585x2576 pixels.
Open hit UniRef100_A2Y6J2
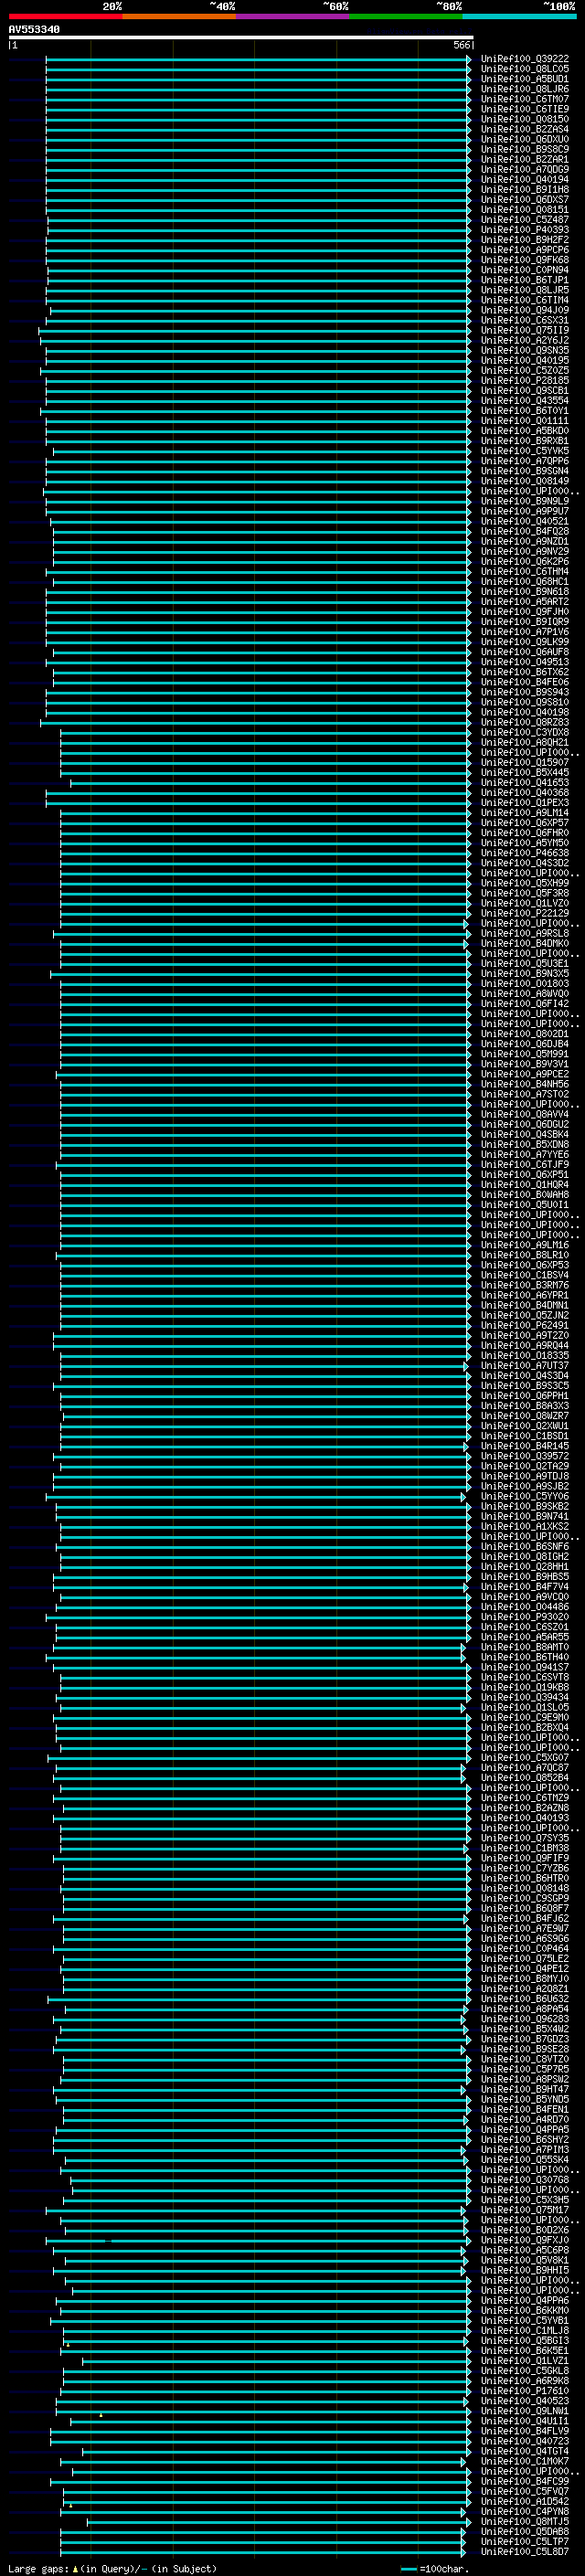[524, 340]
